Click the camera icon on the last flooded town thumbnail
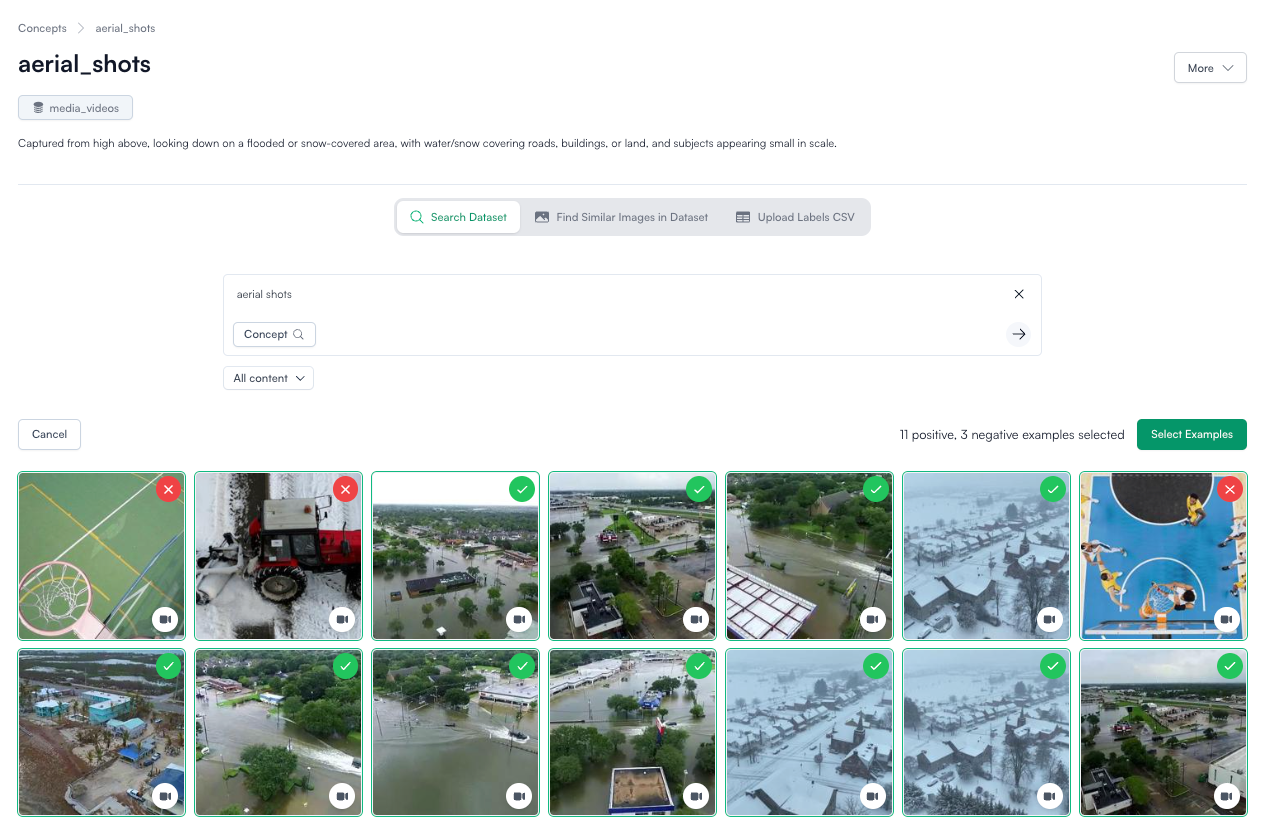1276x825 pixels. click(x=1227, y=796)
